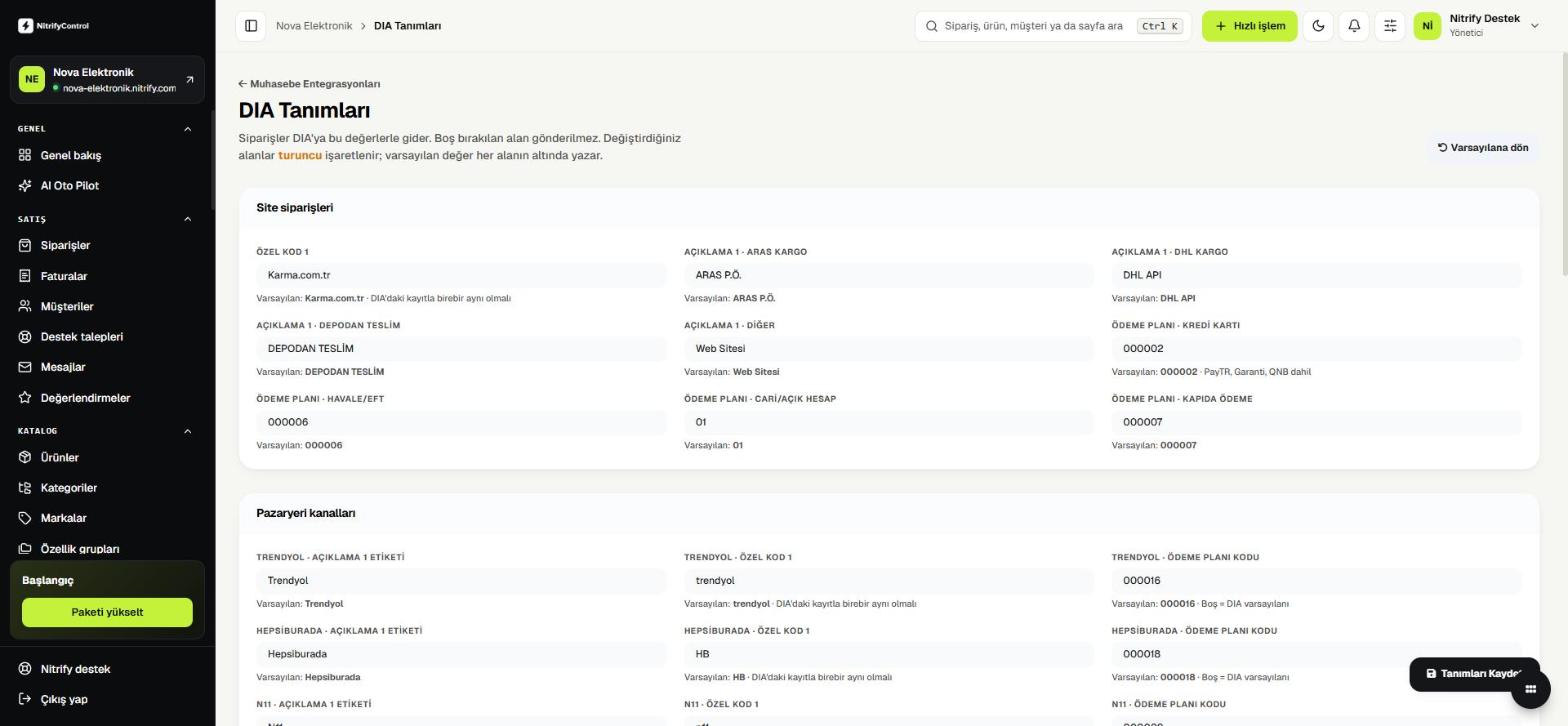Focus the Özel Kod 1 Karma.com.tr field
The width and height of the screenshot is (1568, 726).
coord(461,275)
